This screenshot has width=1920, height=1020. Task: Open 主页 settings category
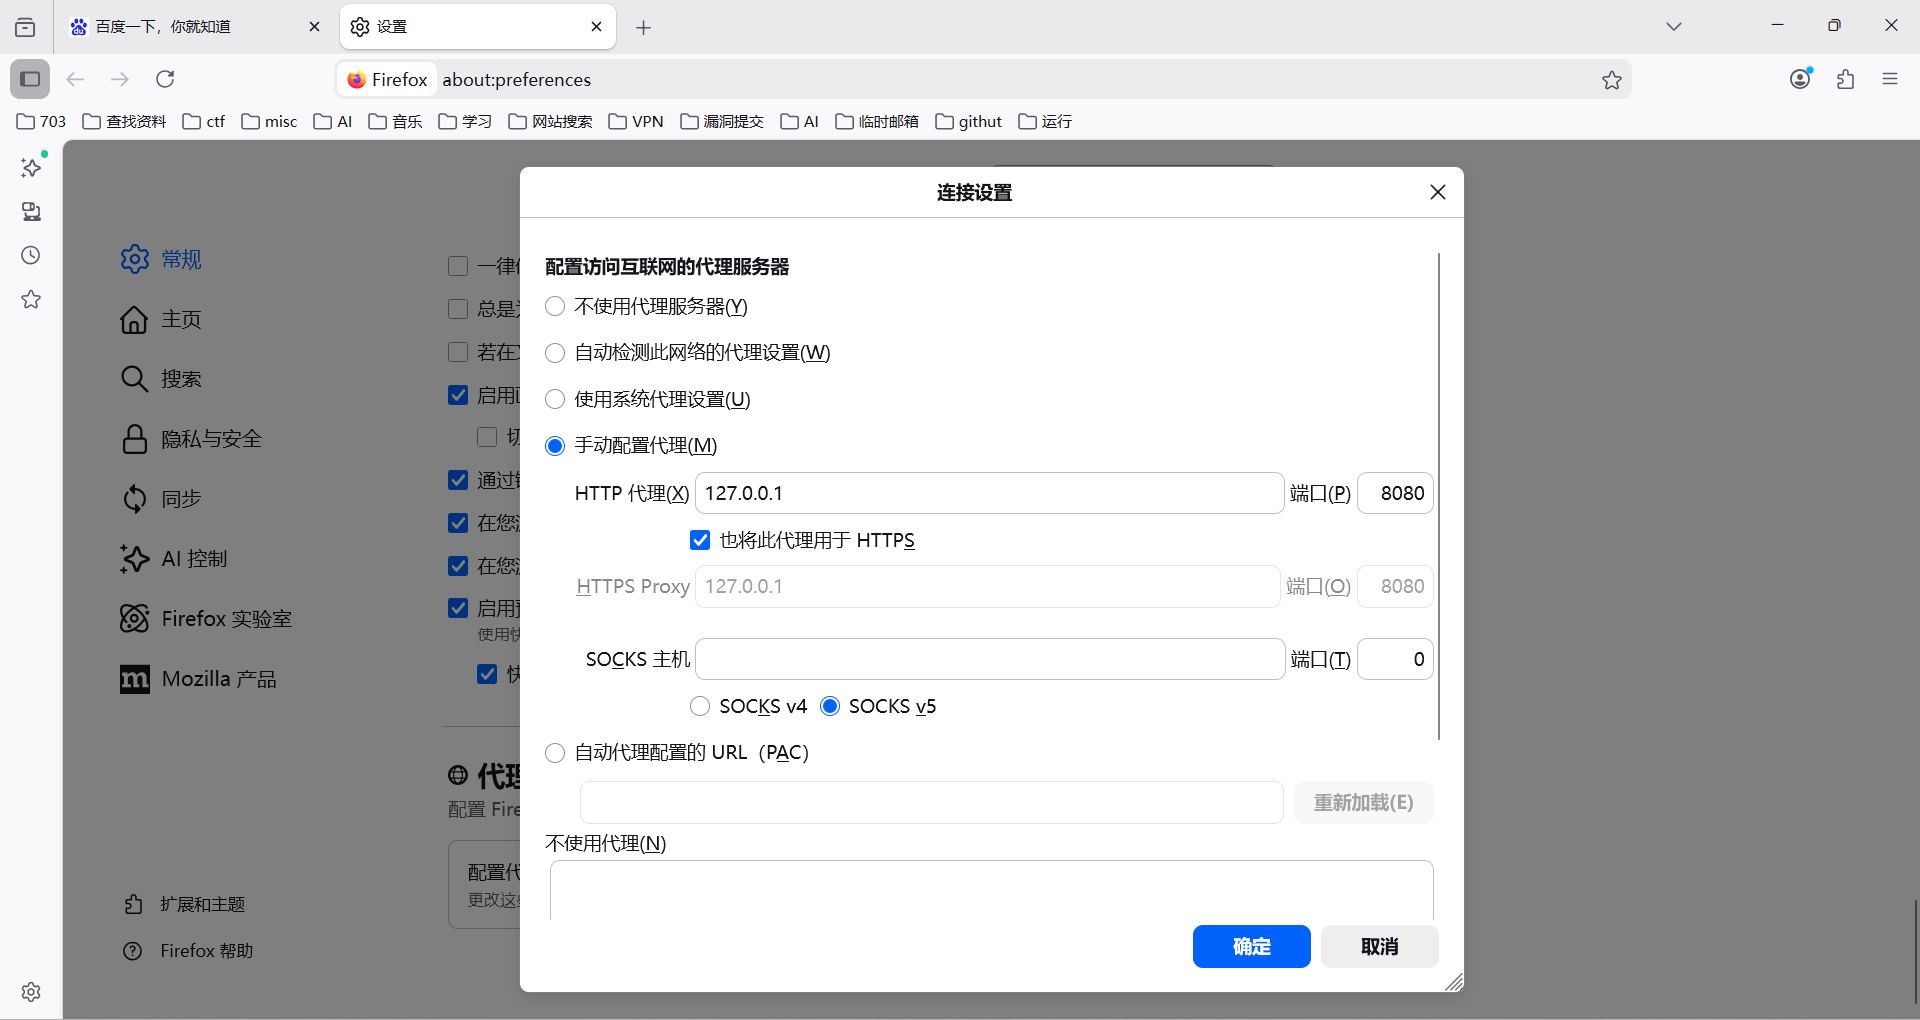[x=161, y=320]
